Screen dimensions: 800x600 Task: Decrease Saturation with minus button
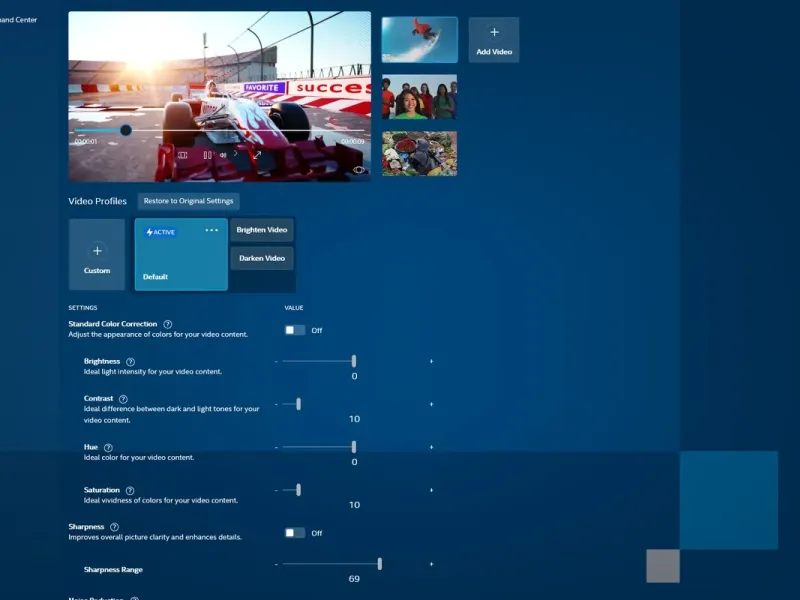(x=276, y=490)
